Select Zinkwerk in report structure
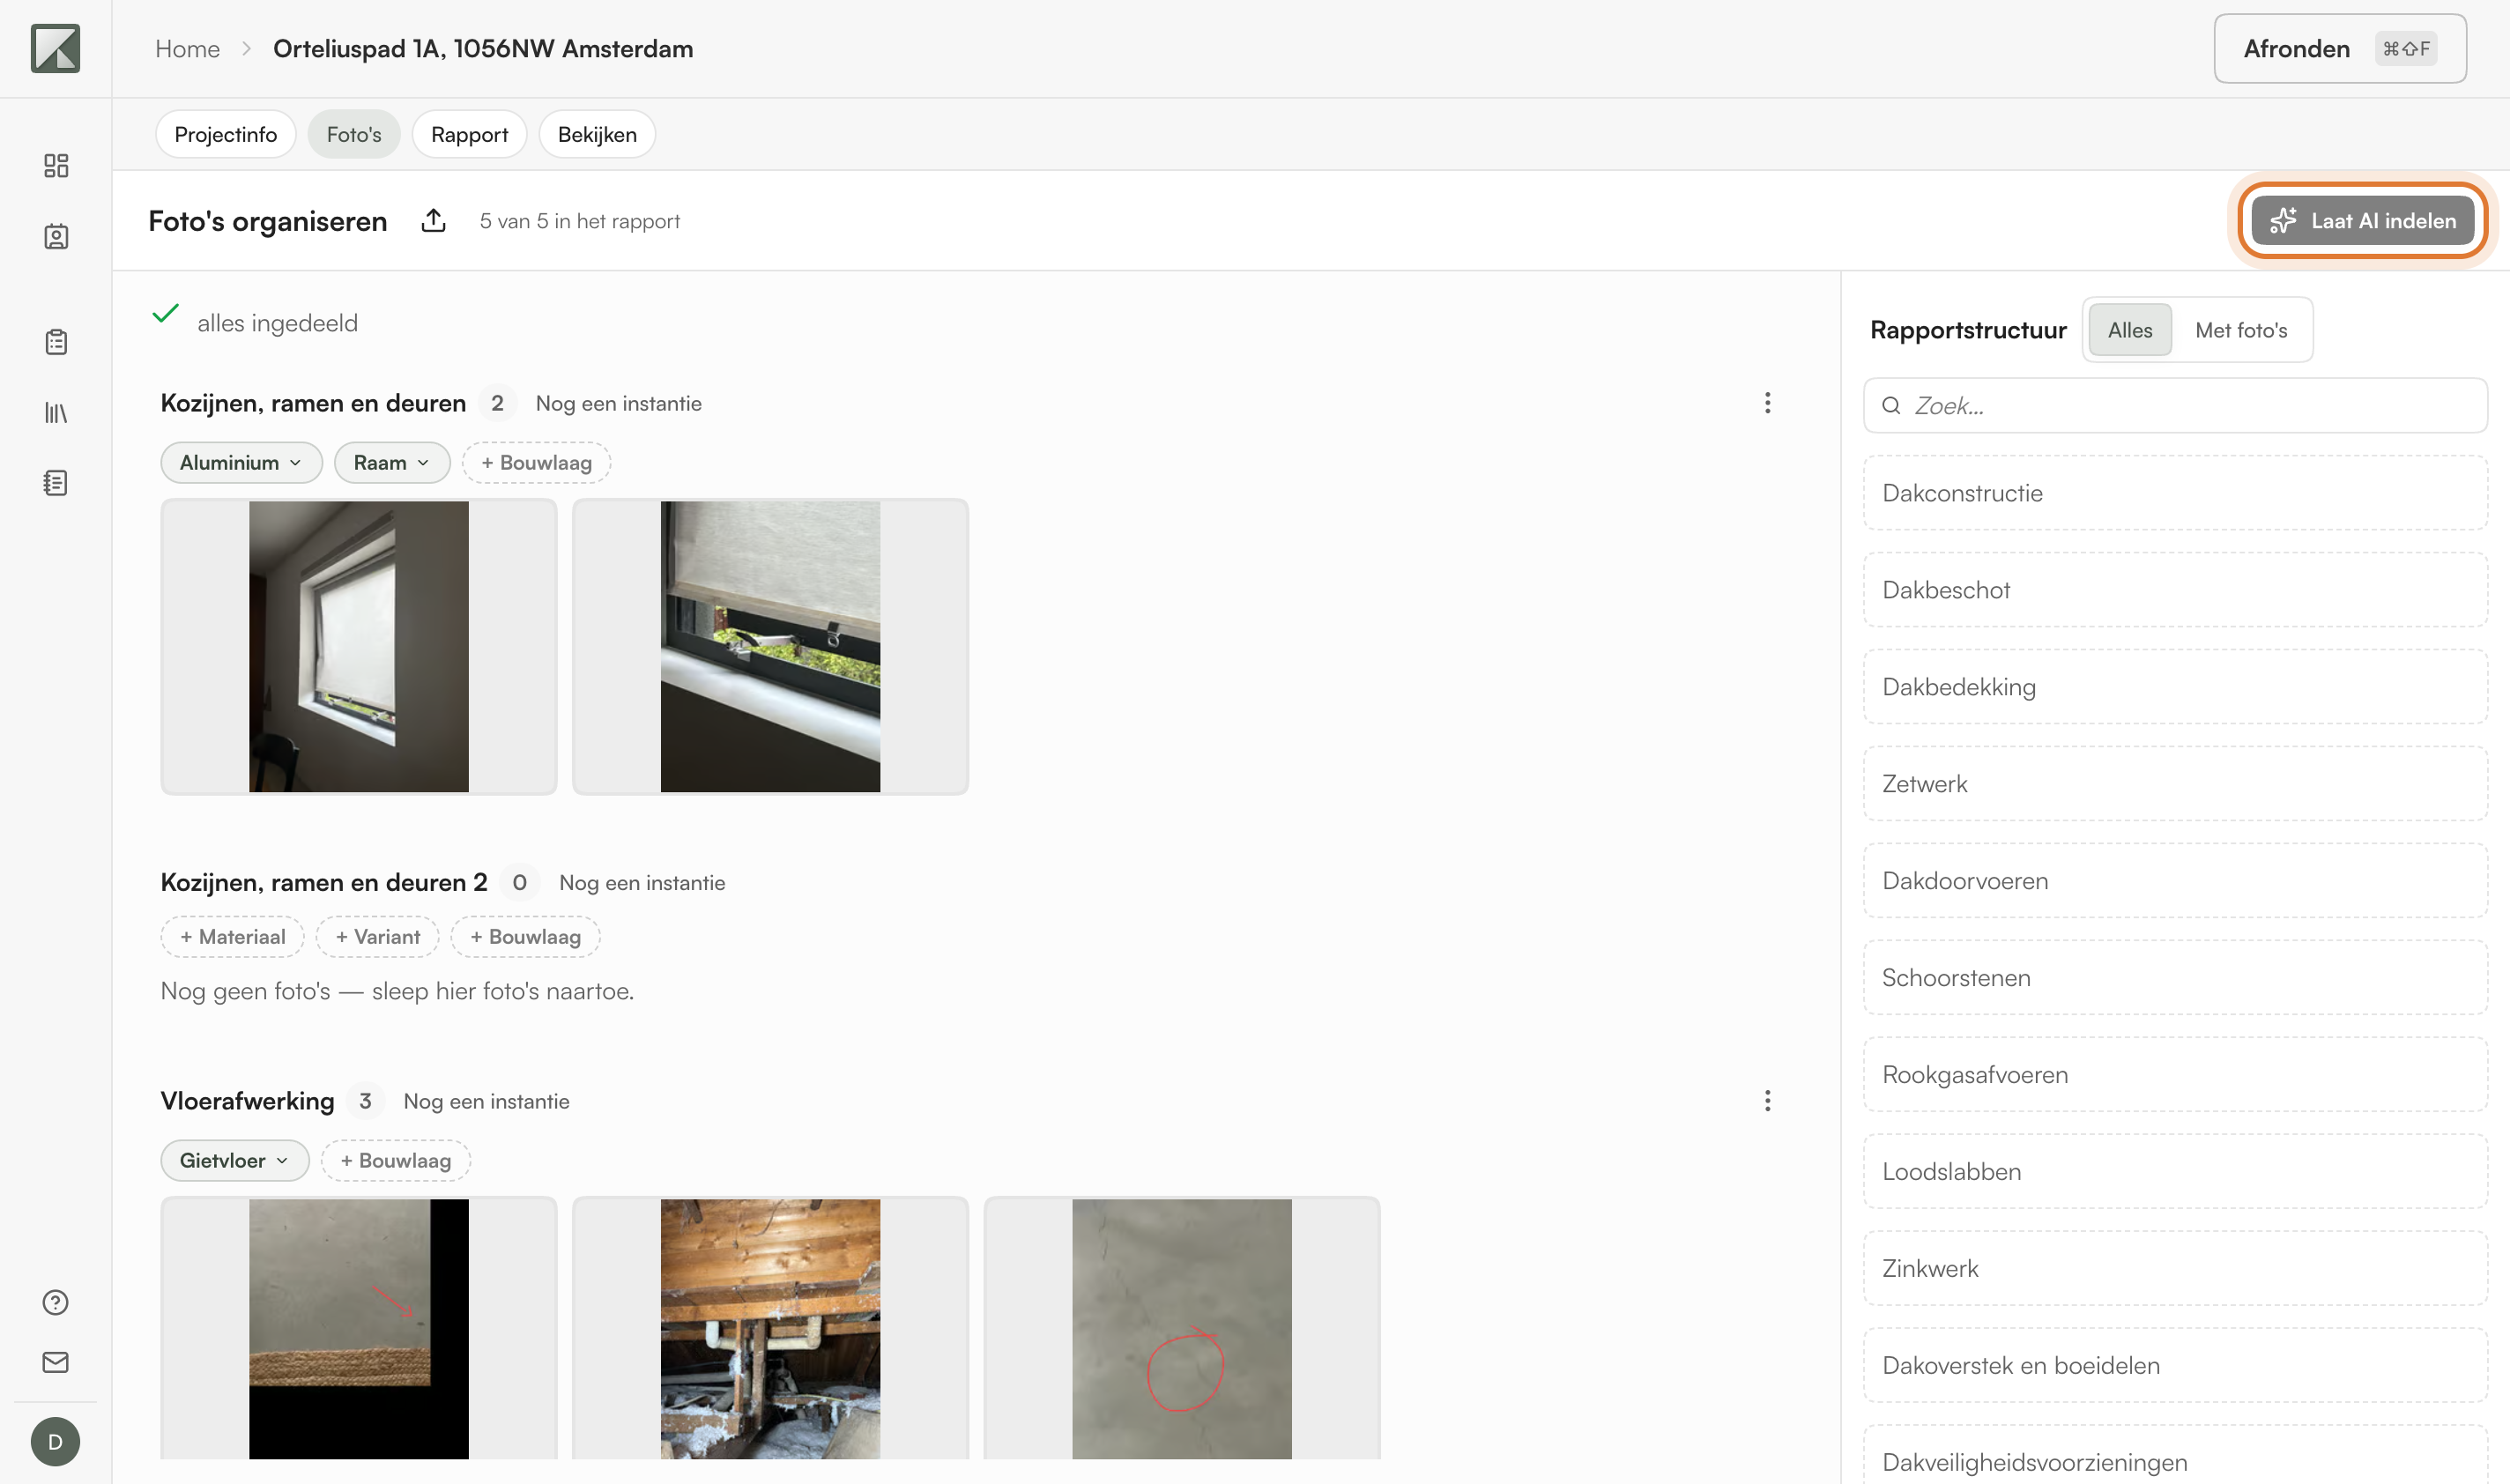The height and width of the screenshot is (1484, 2510). pyautogui.click(x=2175, y=1268)
